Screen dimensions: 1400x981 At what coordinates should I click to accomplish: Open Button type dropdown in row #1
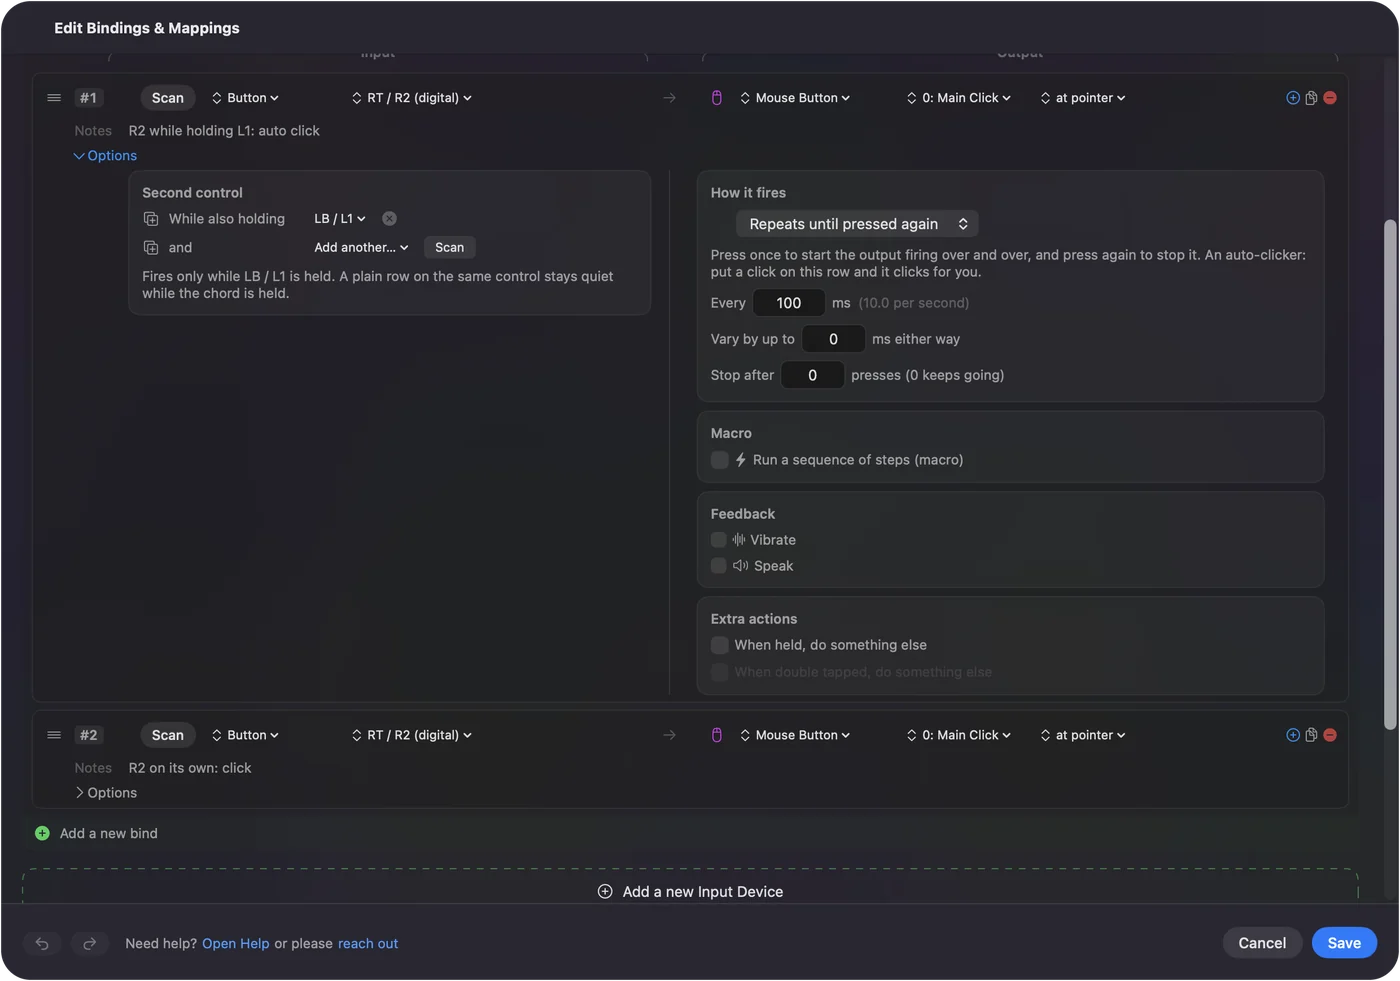click(245, 98)
